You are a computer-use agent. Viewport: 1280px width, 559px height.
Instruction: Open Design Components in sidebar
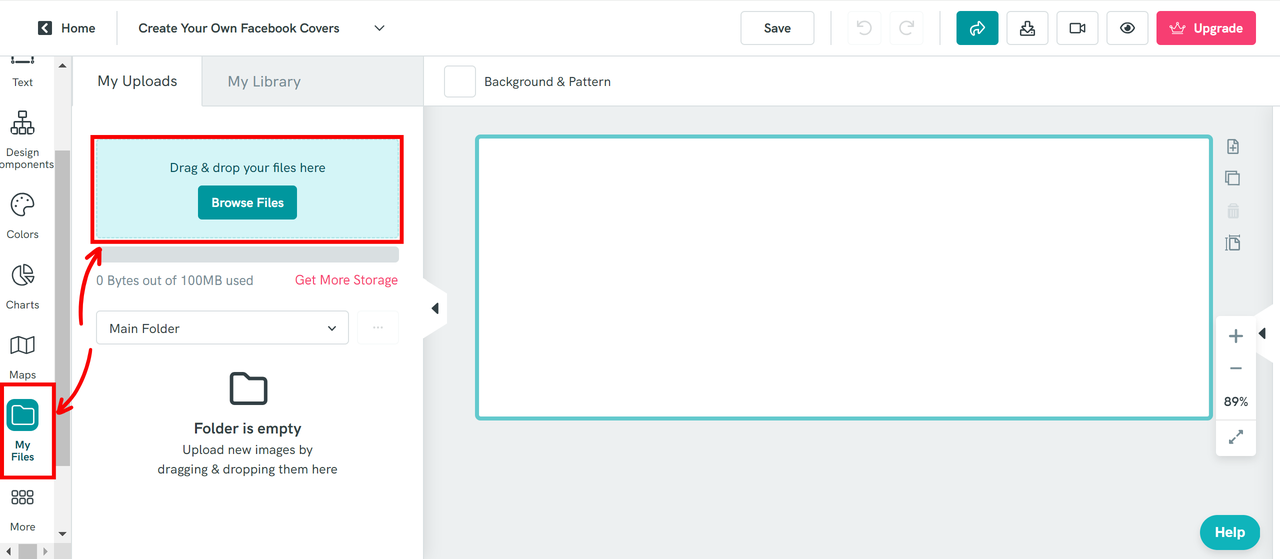pyautogui.click(x=22, y=141)
